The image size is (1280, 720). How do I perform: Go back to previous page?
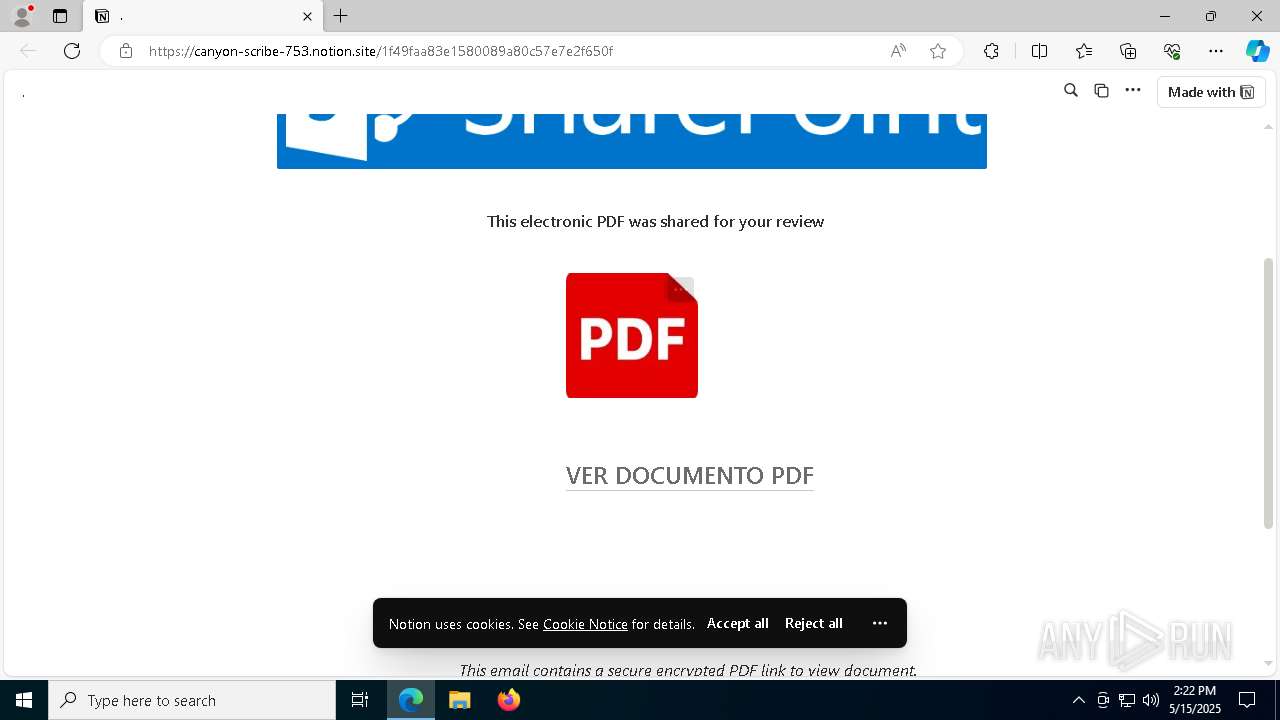click(x=28, y=51)
